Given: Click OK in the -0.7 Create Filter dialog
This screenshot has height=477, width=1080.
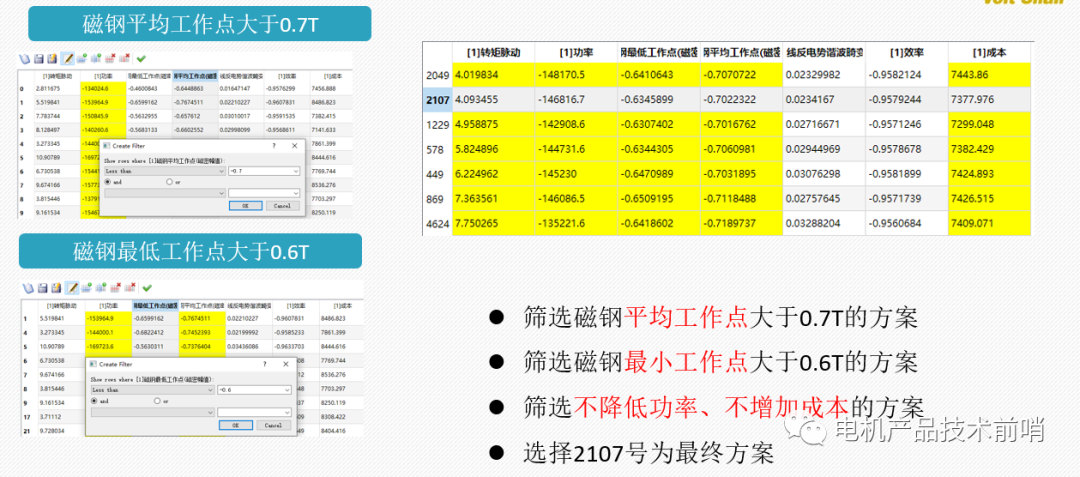Looking at the screenshot, I should click(x=246, y=206).
